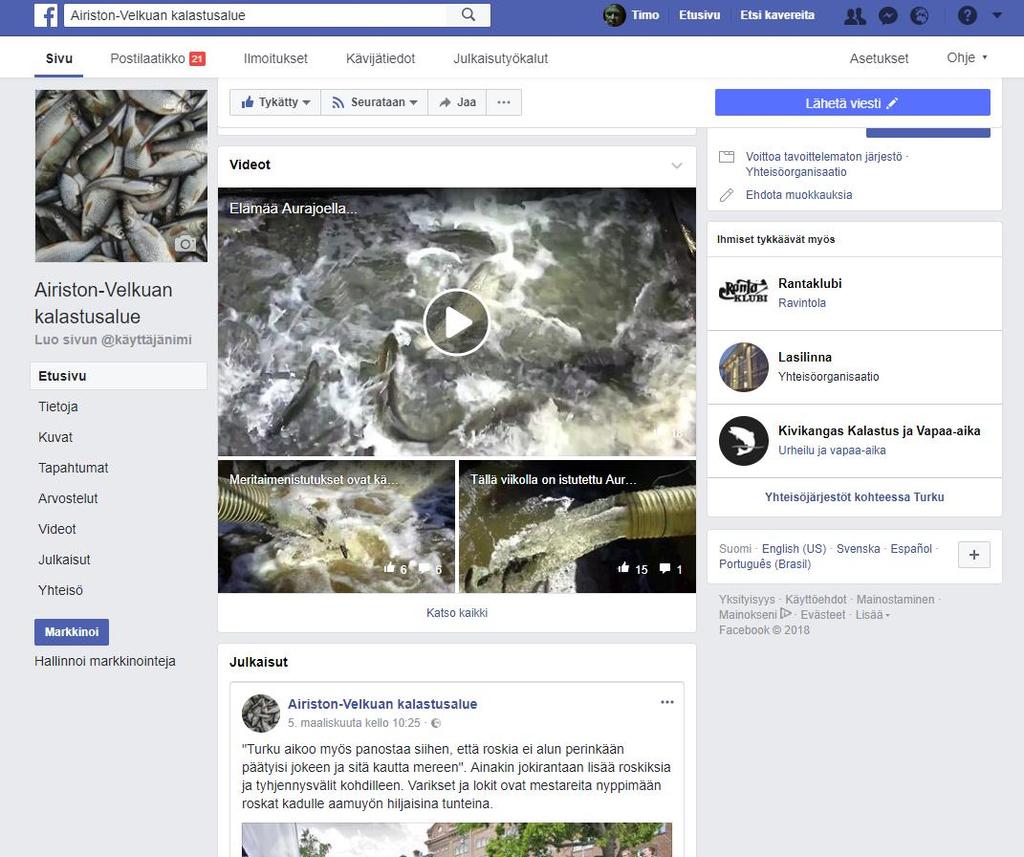Collapse the Videot section chevron

677,165
